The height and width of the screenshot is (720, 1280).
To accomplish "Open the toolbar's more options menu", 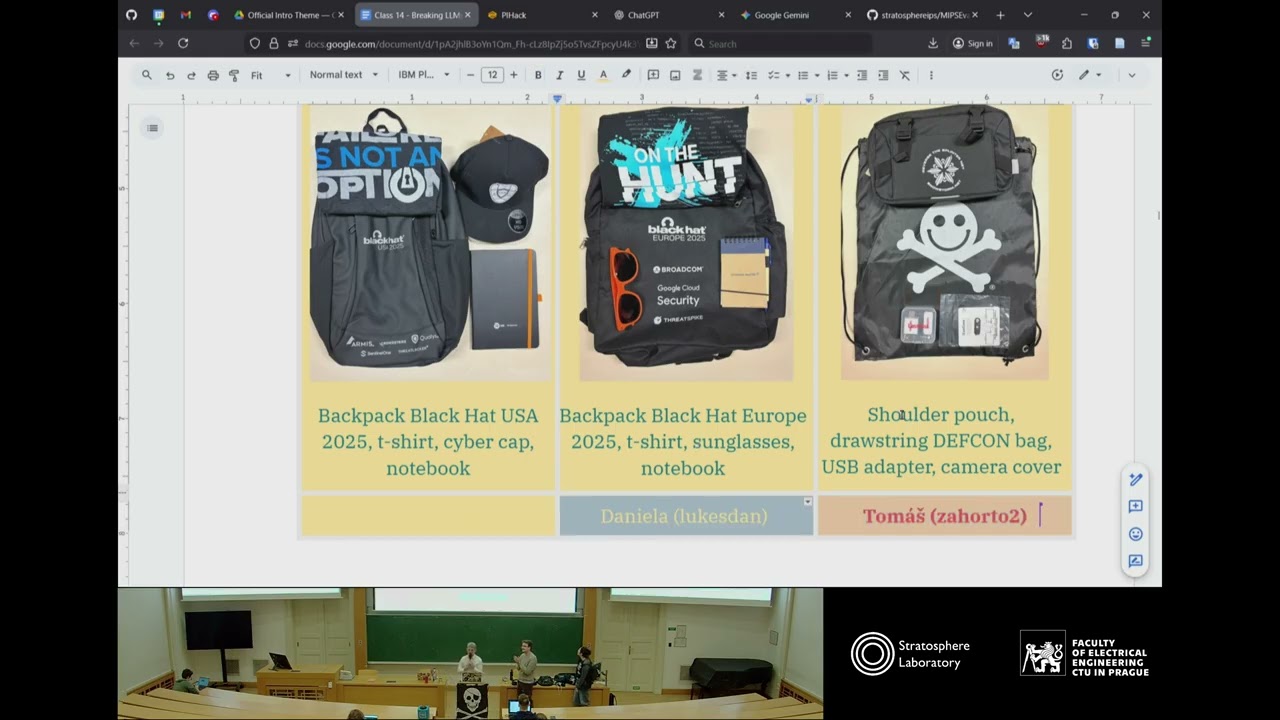I will tap(931, 75).
